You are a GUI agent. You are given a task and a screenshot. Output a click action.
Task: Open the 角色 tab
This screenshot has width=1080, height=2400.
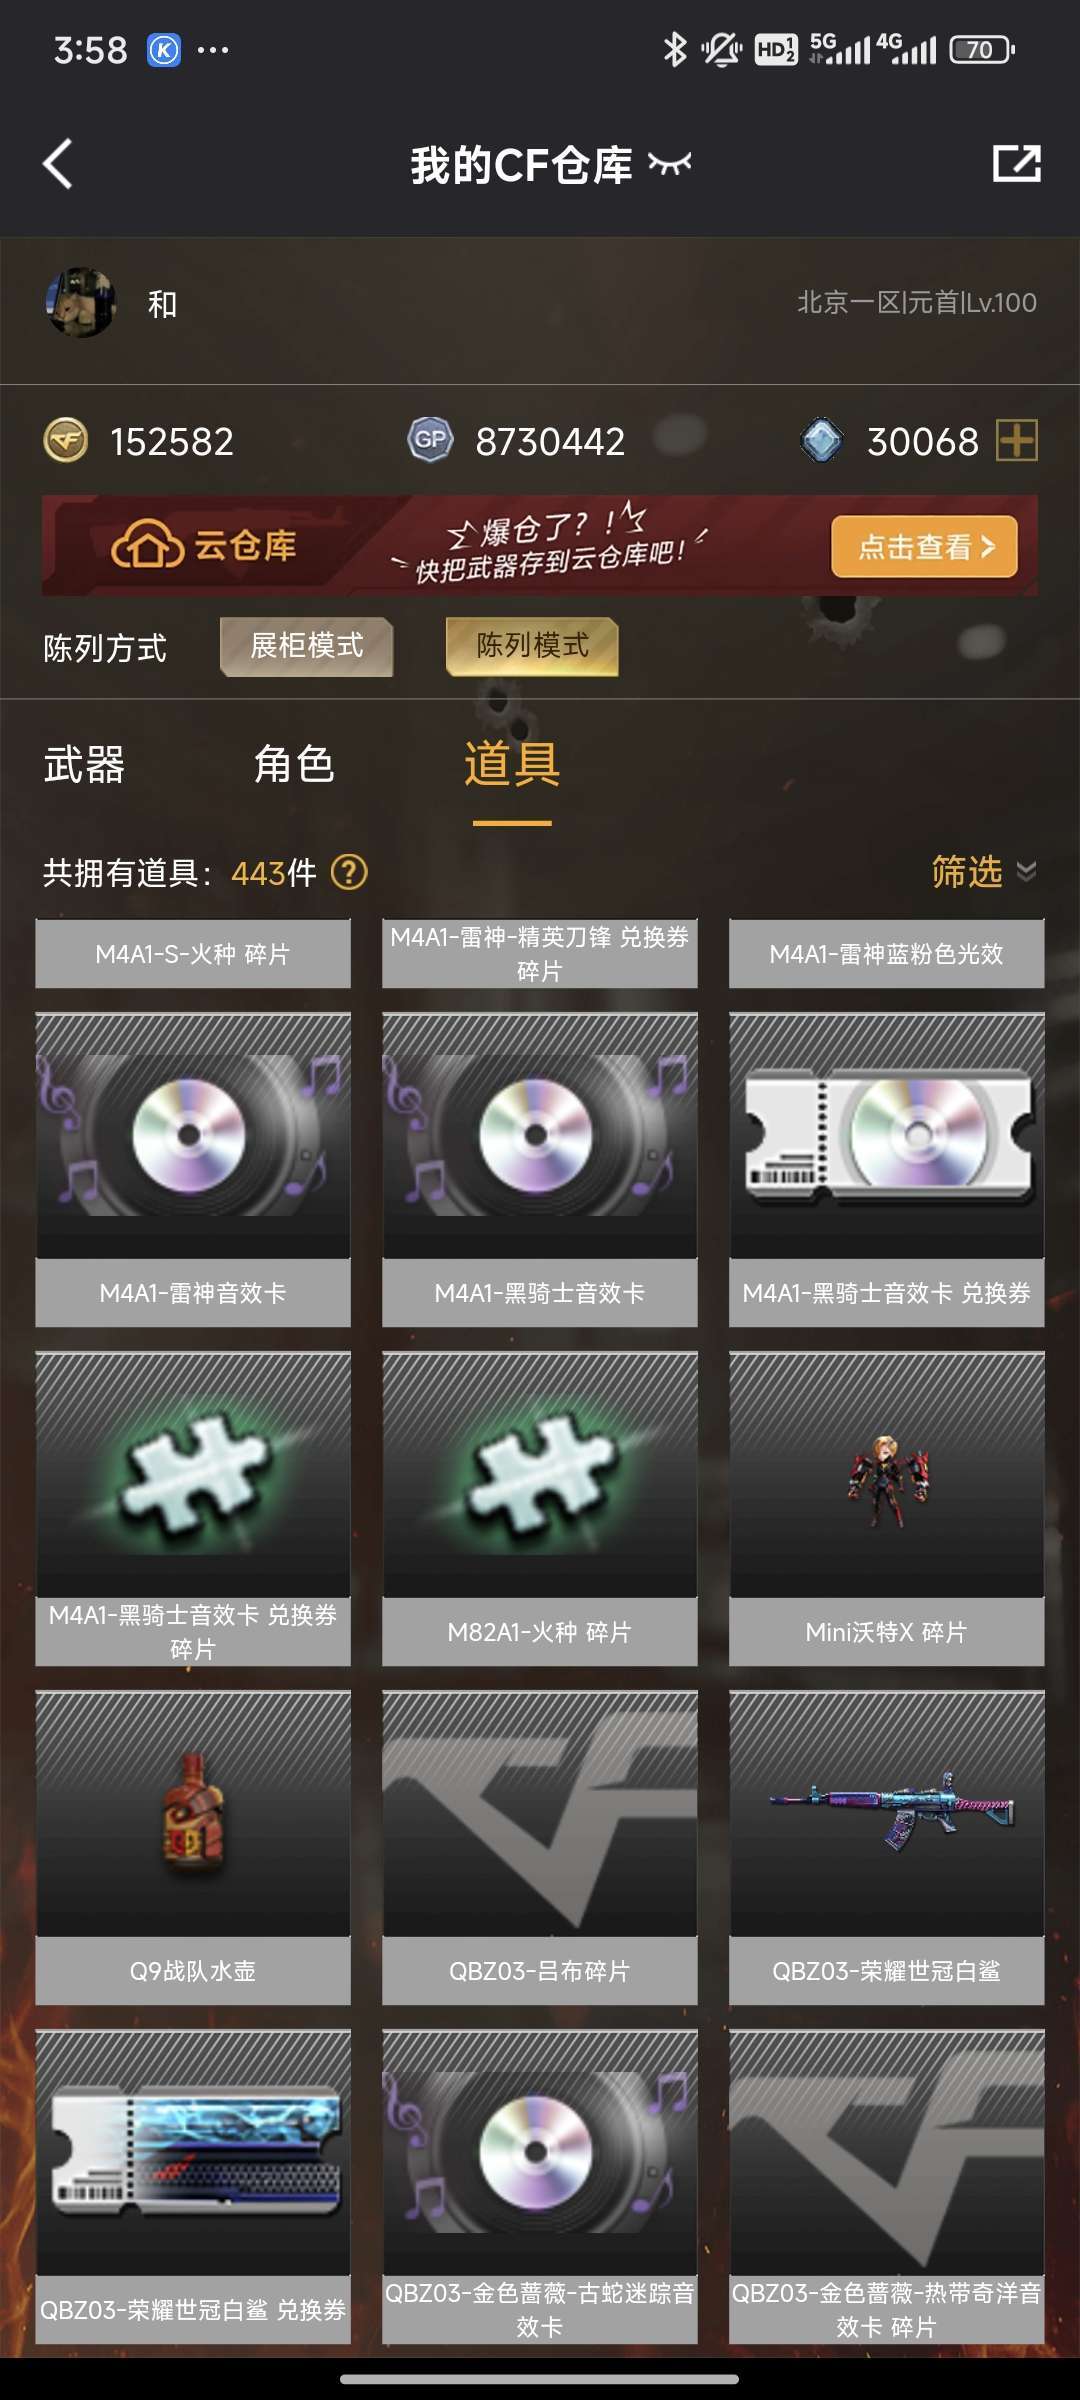(294, 766)
